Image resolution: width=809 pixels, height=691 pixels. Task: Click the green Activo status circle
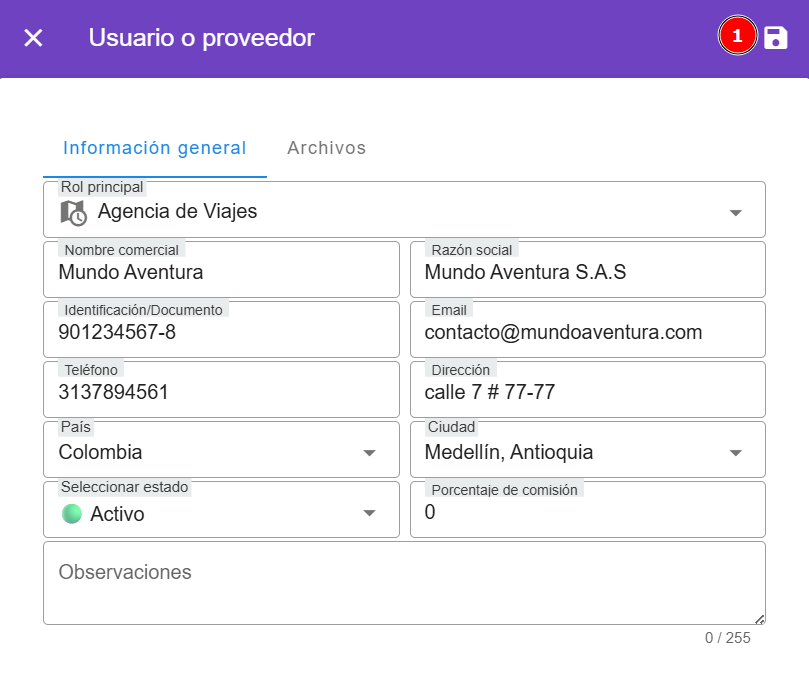[x=72, y=514]
